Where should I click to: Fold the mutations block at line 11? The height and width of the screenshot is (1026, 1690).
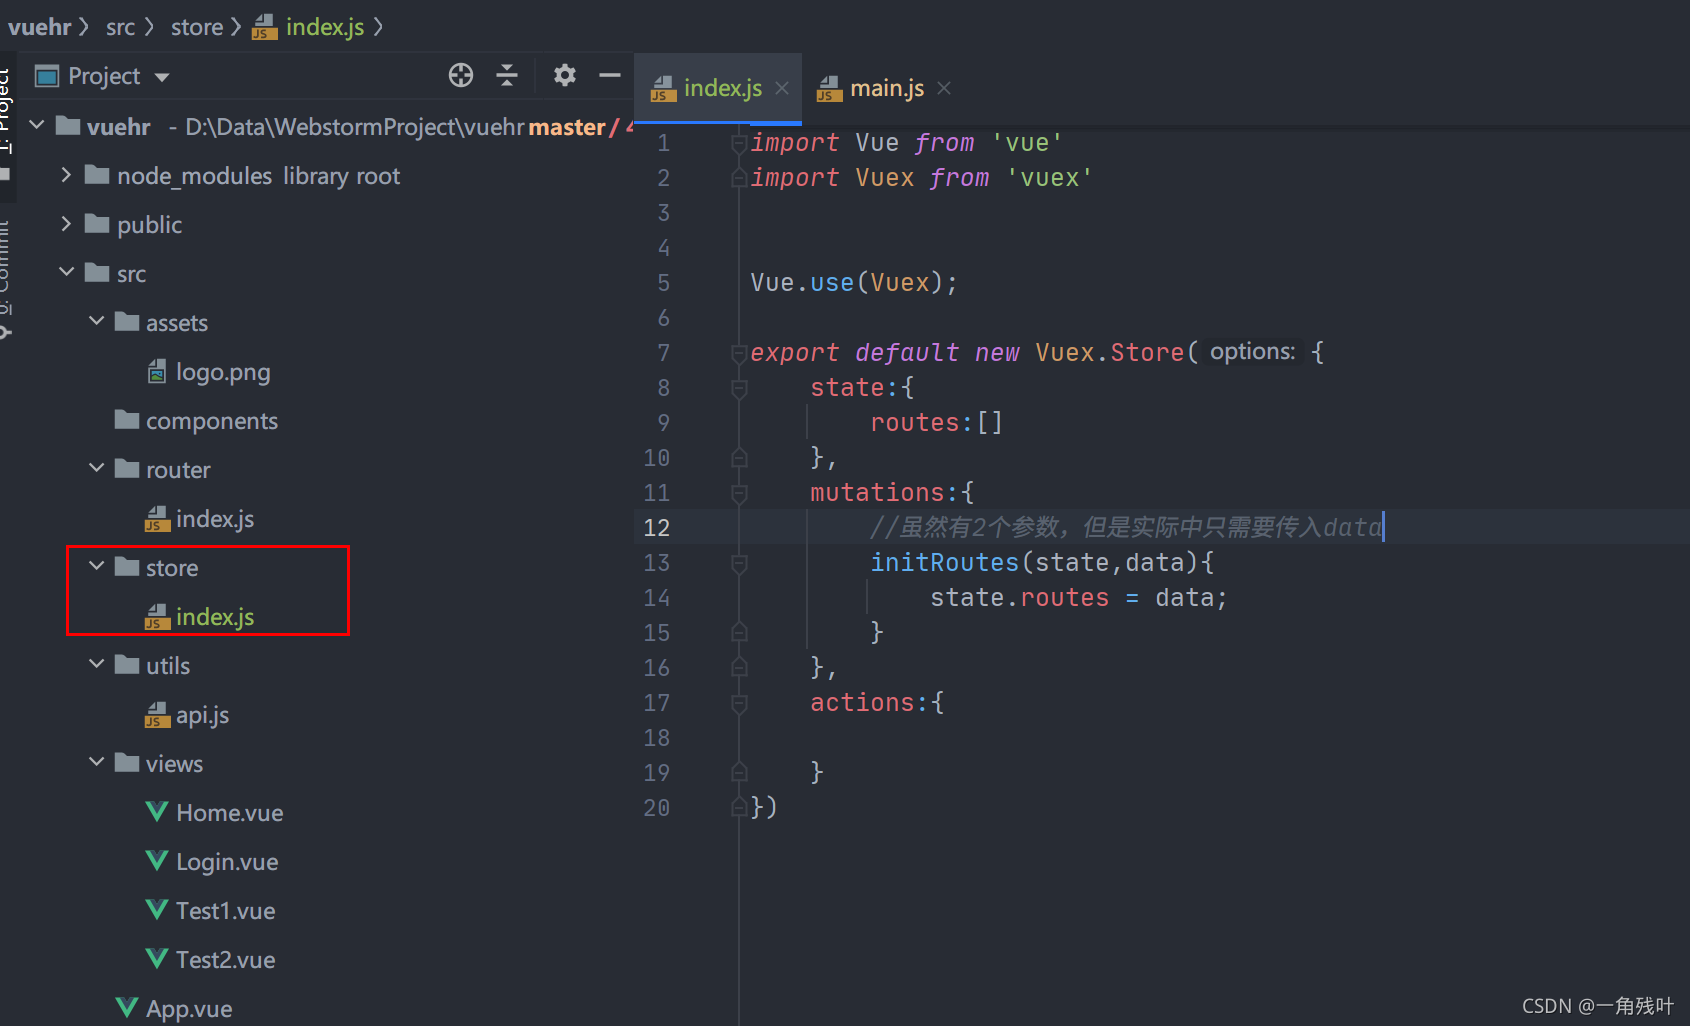point(739,493)
